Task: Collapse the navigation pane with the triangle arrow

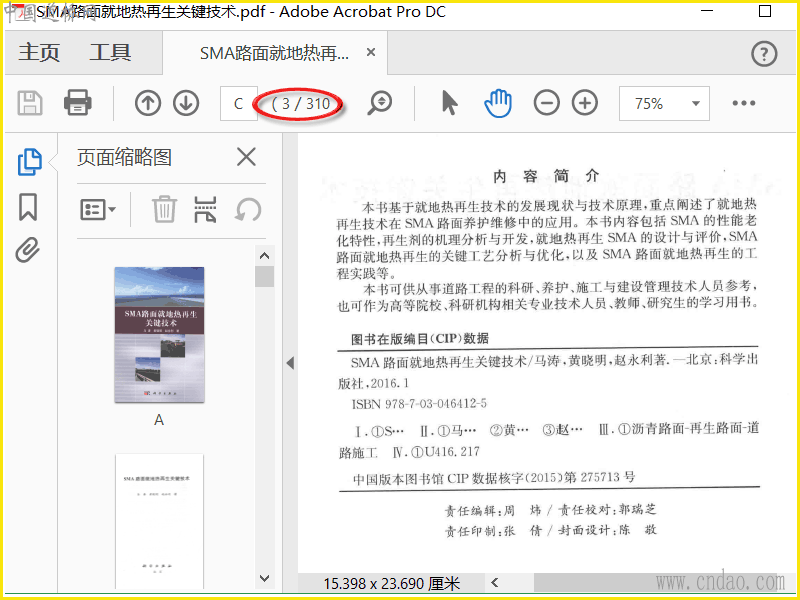Action: (x=290, y=363)
